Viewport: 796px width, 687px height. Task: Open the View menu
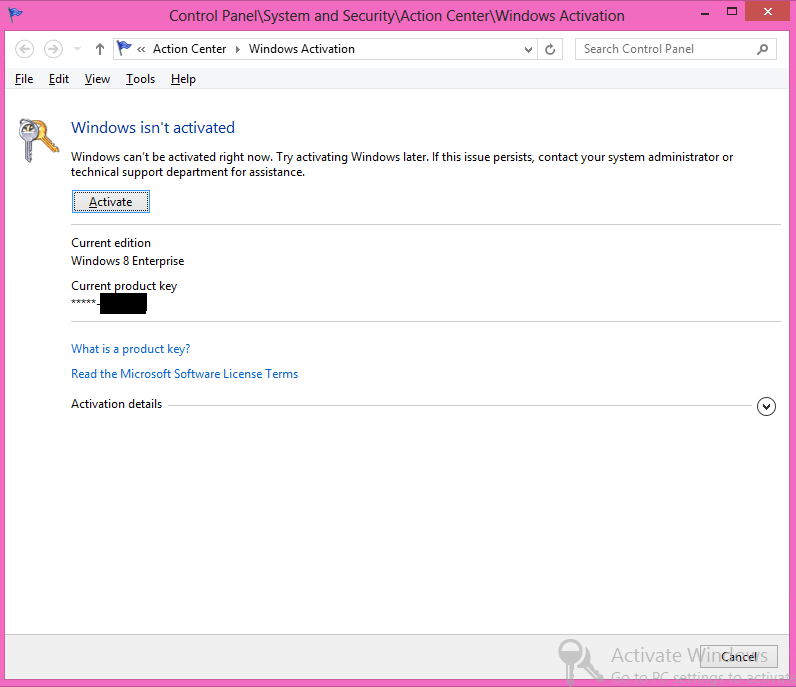click(x=97, y=79)
